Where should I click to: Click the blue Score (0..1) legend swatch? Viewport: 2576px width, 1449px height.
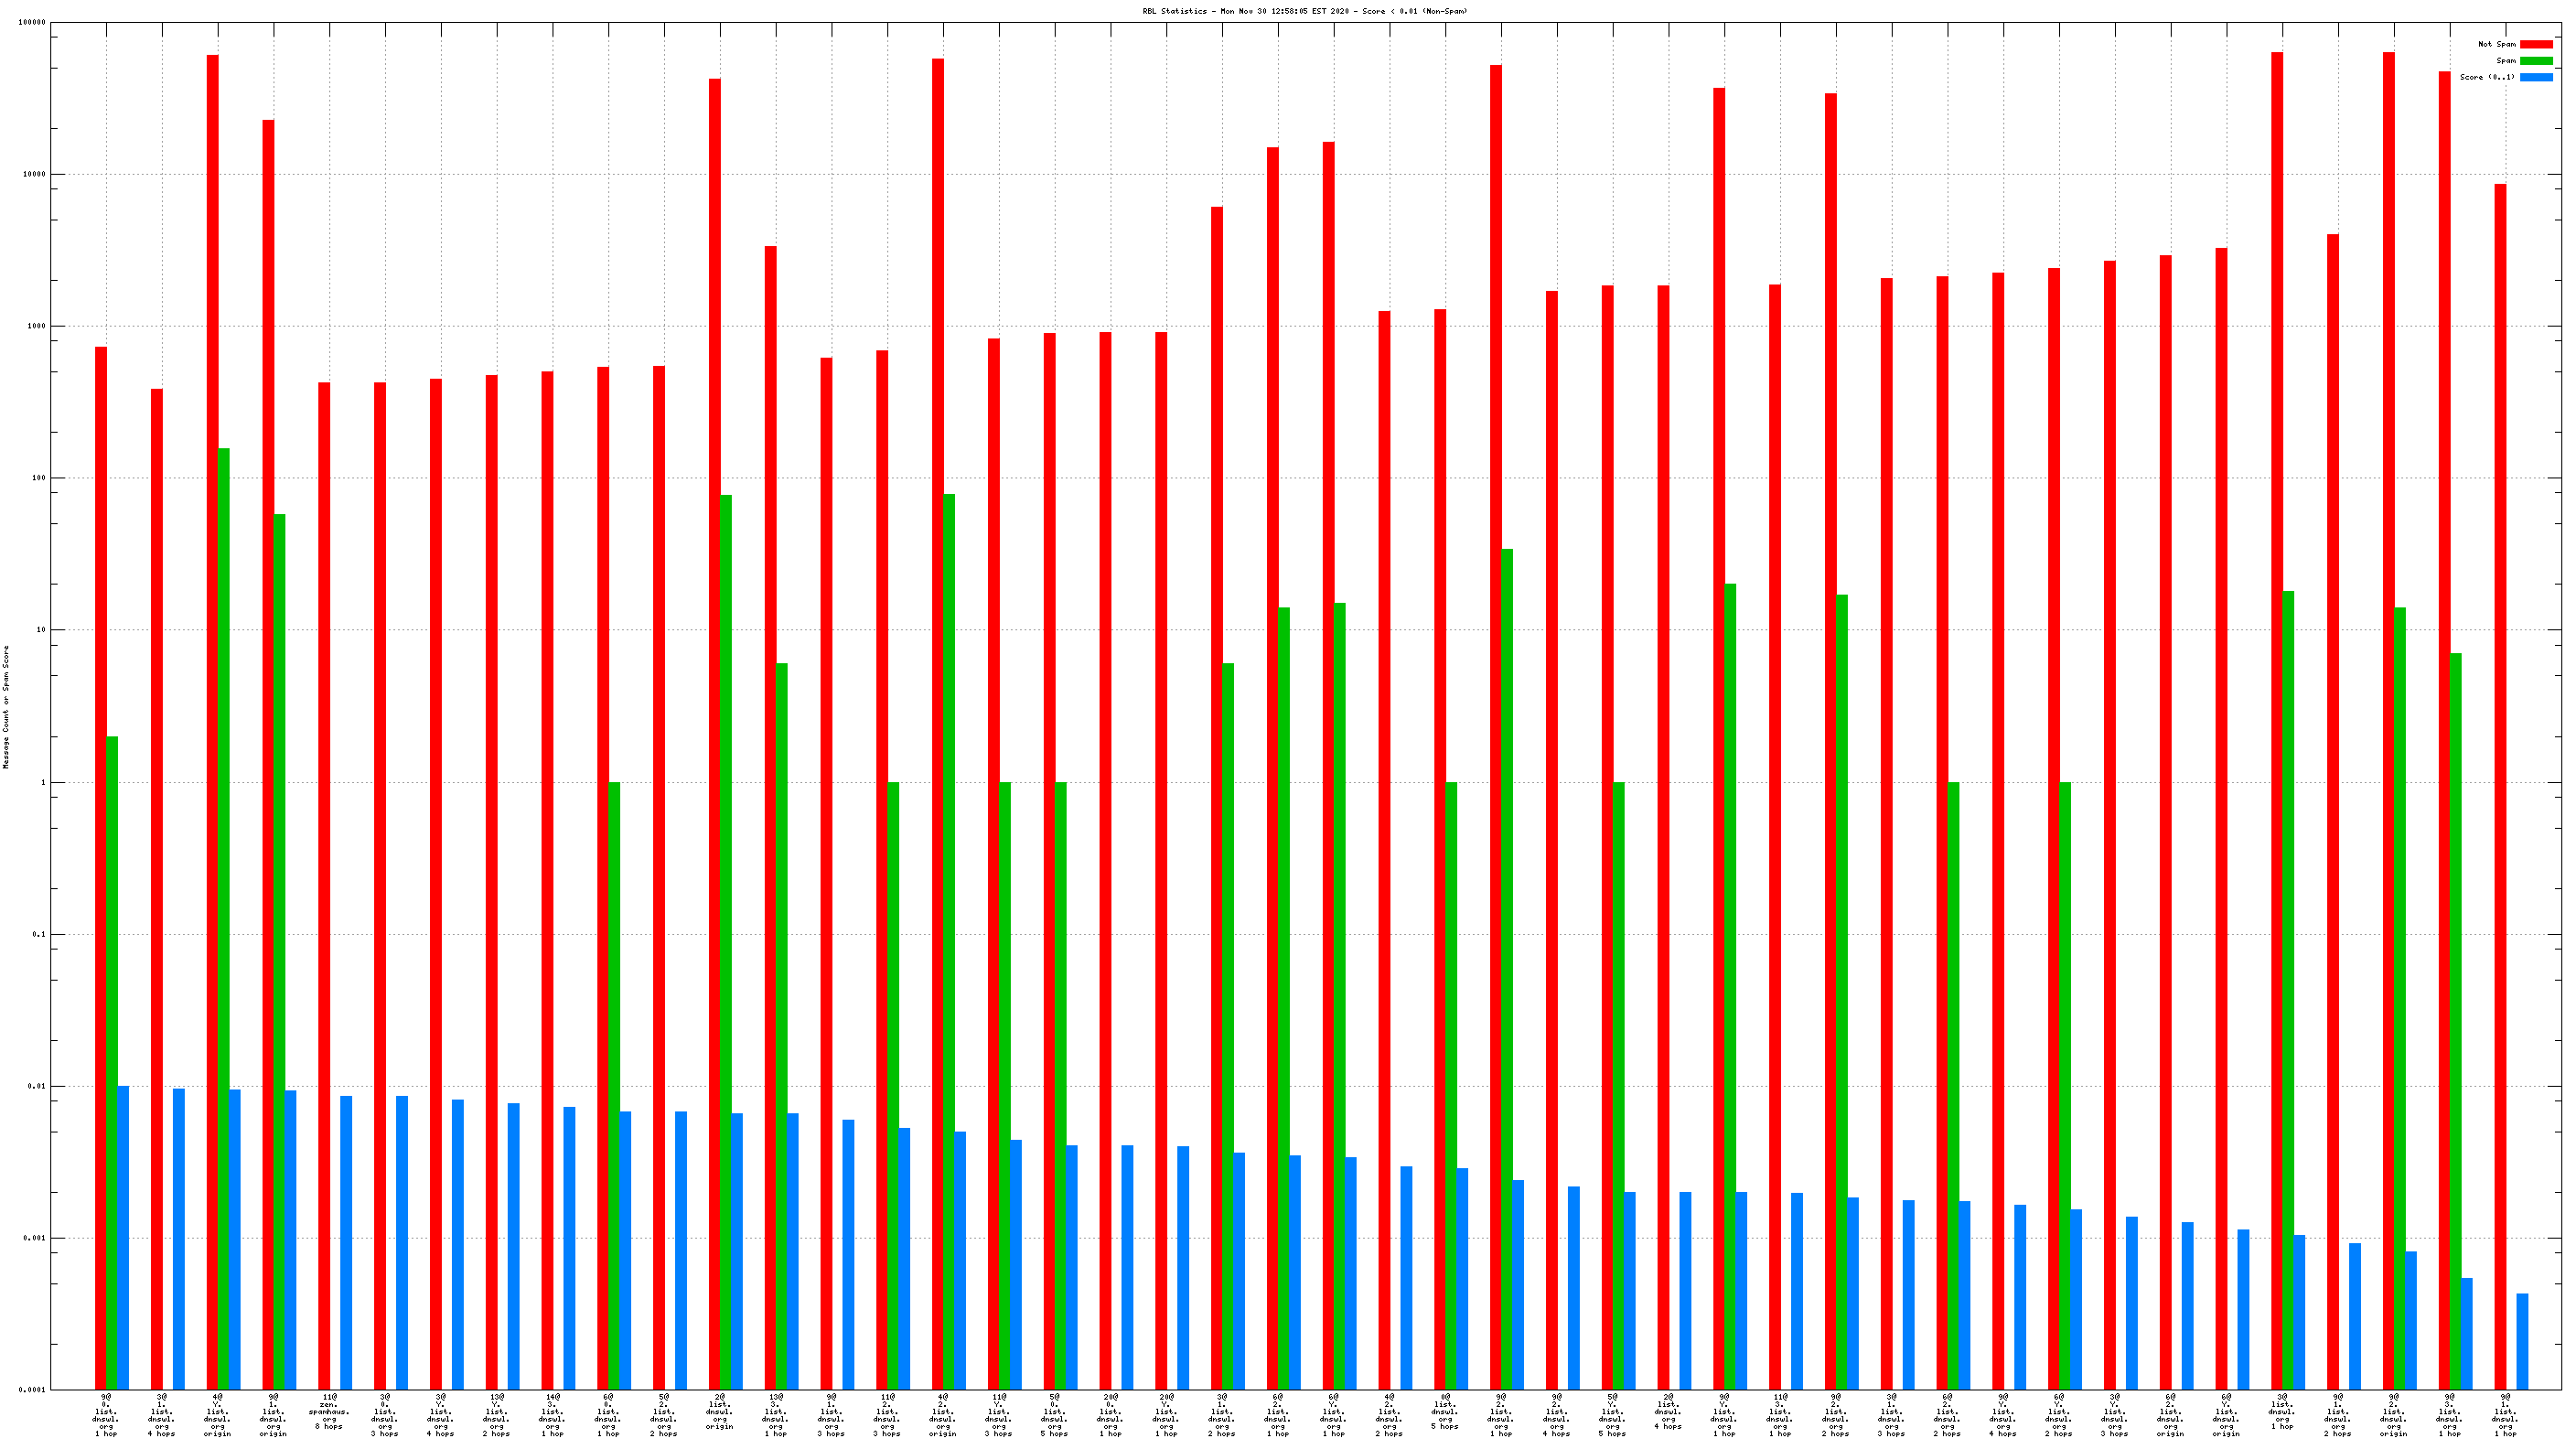point(2535,77)
